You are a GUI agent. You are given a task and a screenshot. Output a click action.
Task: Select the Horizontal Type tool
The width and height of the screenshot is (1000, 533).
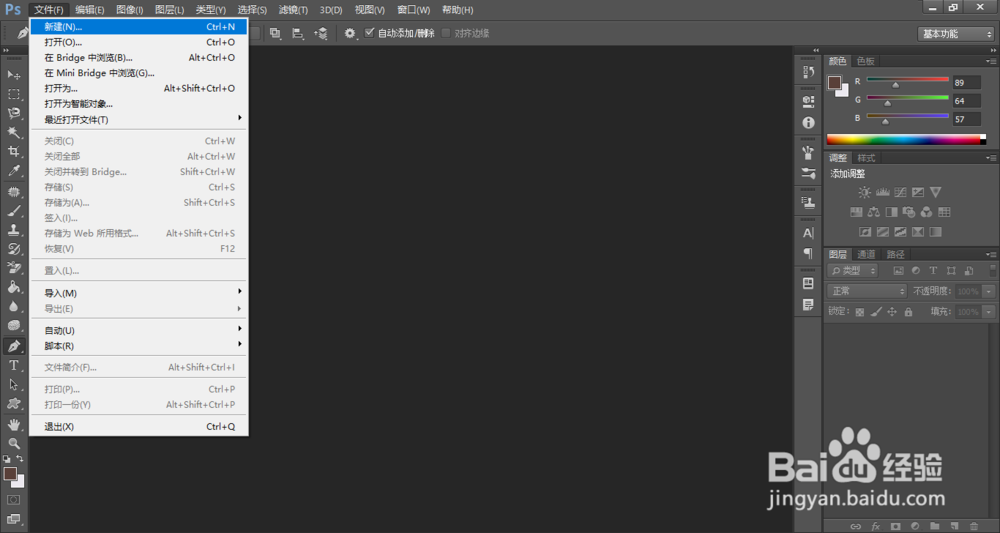13,365
